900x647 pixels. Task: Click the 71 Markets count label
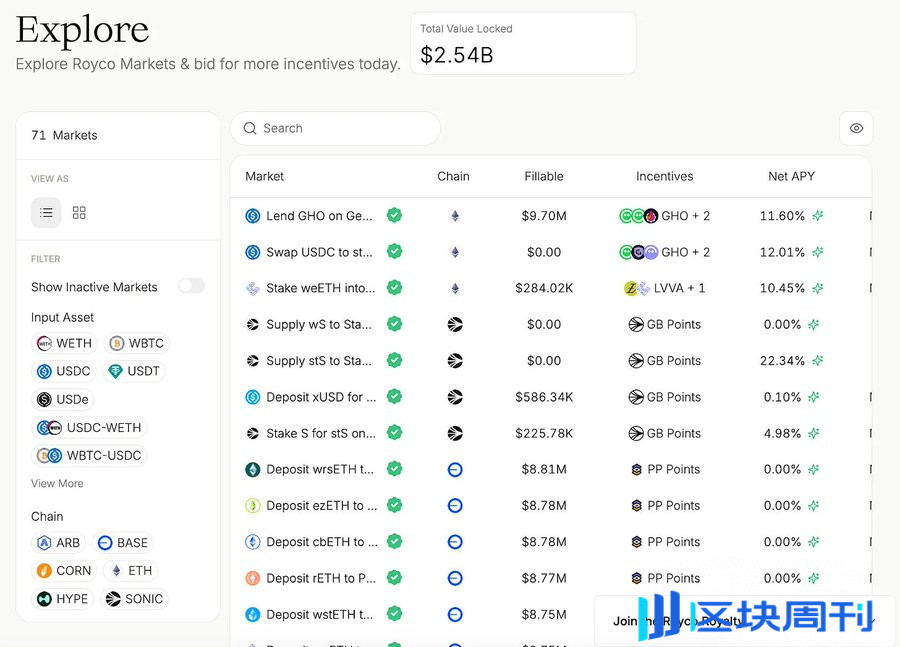coord(64,135)
